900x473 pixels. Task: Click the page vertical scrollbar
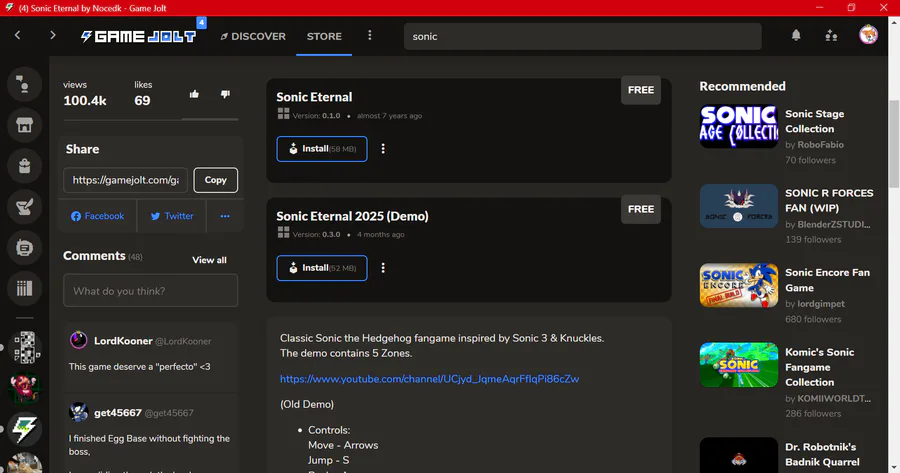[x=894, y=144]
